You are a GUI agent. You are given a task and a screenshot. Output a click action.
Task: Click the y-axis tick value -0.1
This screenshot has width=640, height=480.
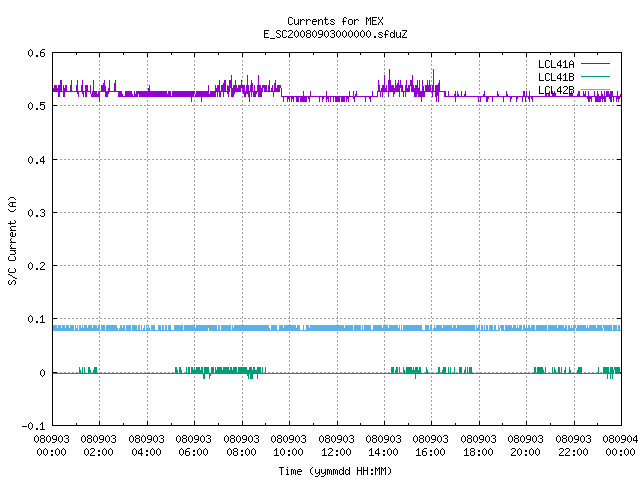pos(33,426)
